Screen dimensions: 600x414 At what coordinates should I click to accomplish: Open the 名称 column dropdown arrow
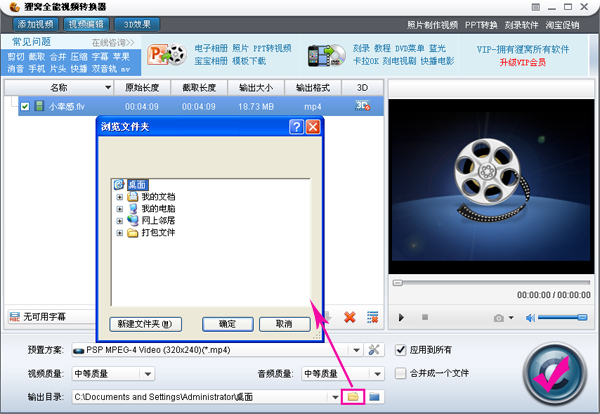pos(108,88)
